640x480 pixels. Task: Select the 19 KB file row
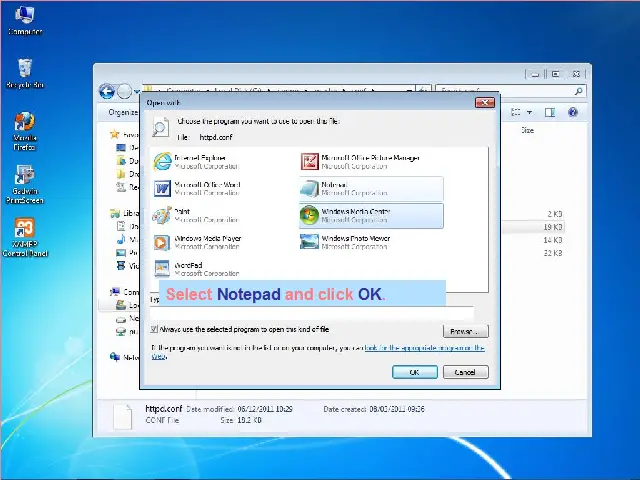(x=534, y=227)
